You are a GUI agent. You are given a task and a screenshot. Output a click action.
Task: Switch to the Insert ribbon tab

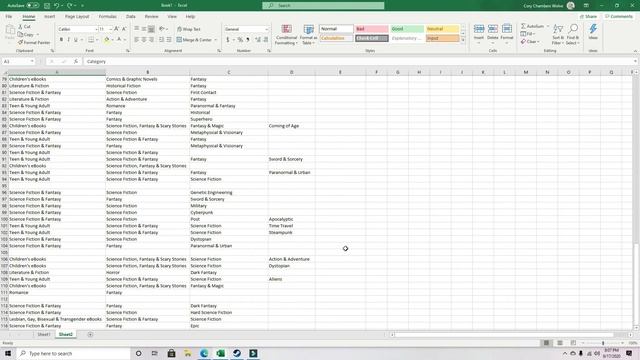[x=49, y=17]
